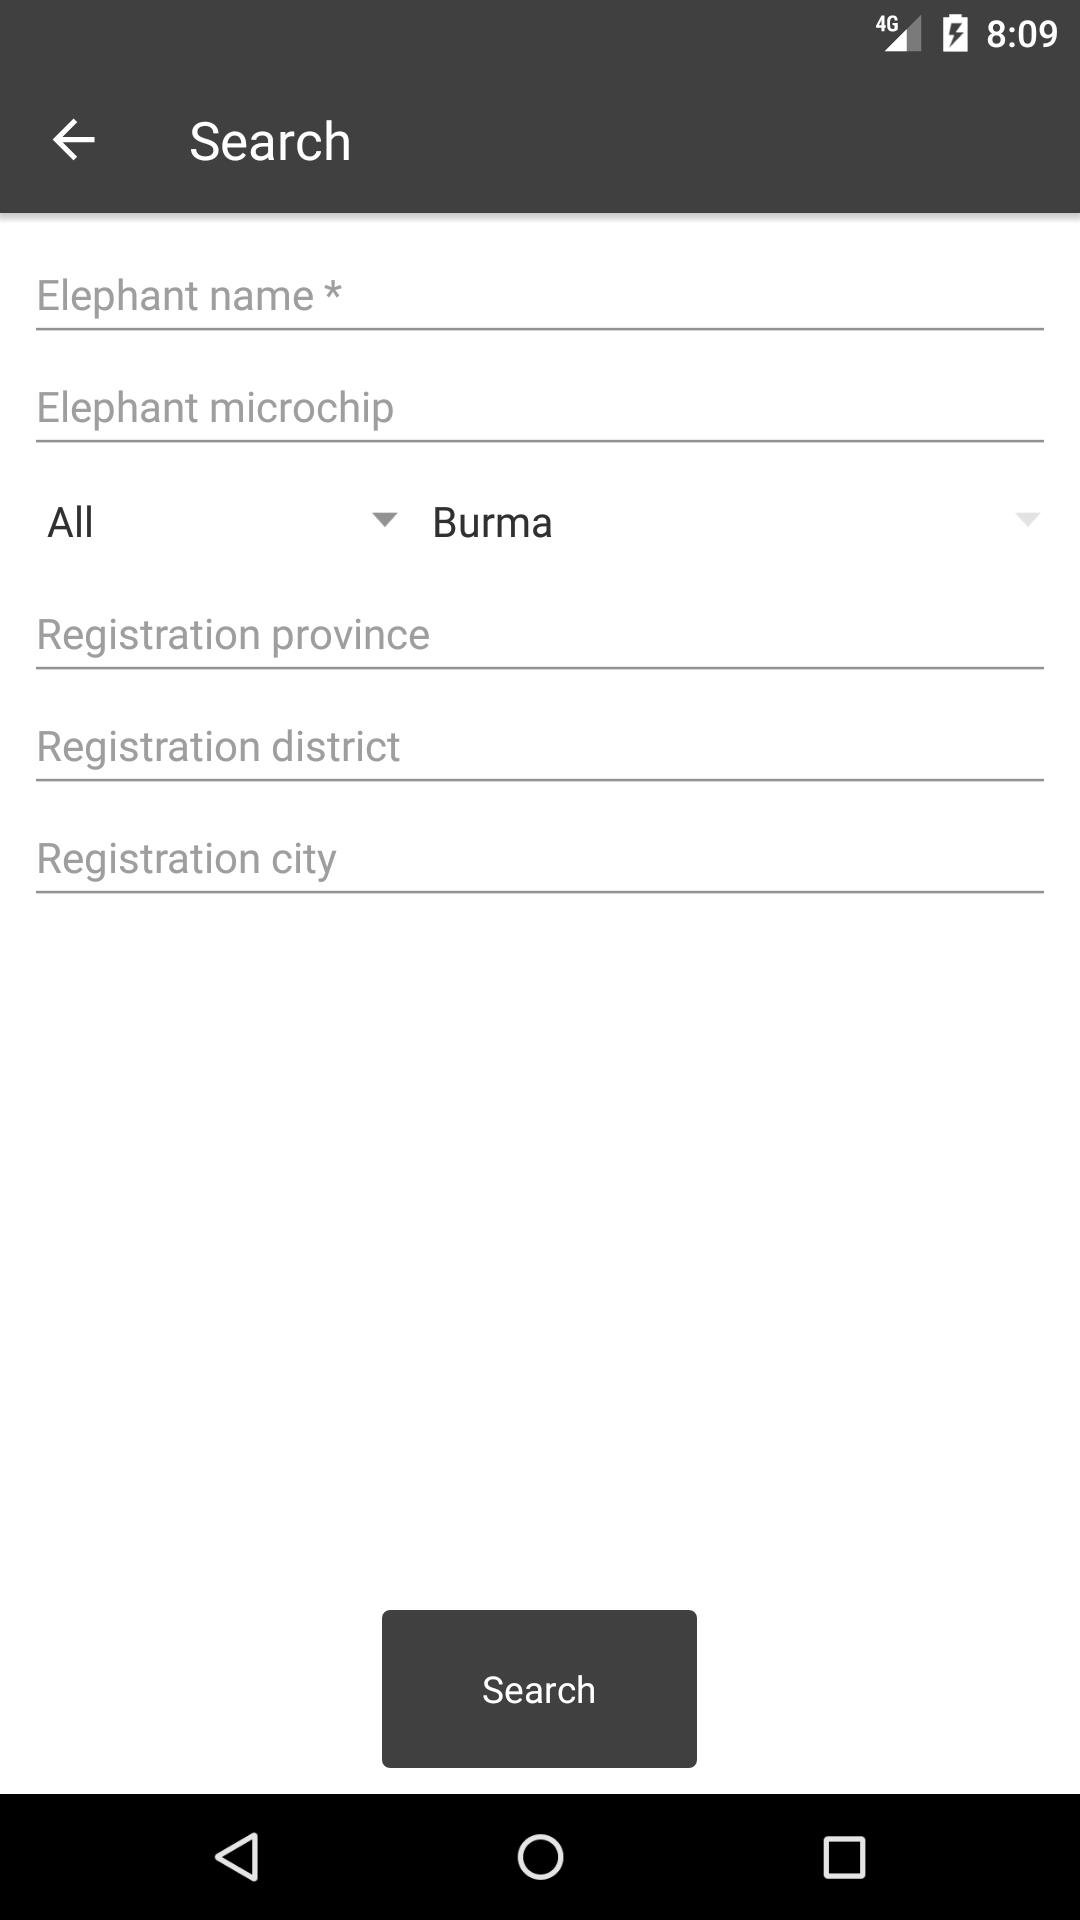Tap the "Search" title in the header
This screenshot has width=1080, height=1920.
[x=270, y=141]
